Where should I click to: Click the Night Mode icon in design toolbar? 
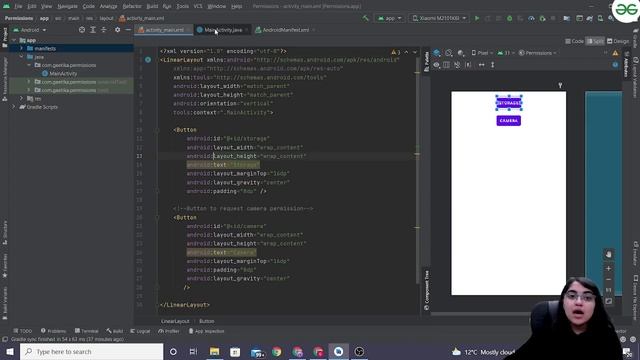(461, 53)
